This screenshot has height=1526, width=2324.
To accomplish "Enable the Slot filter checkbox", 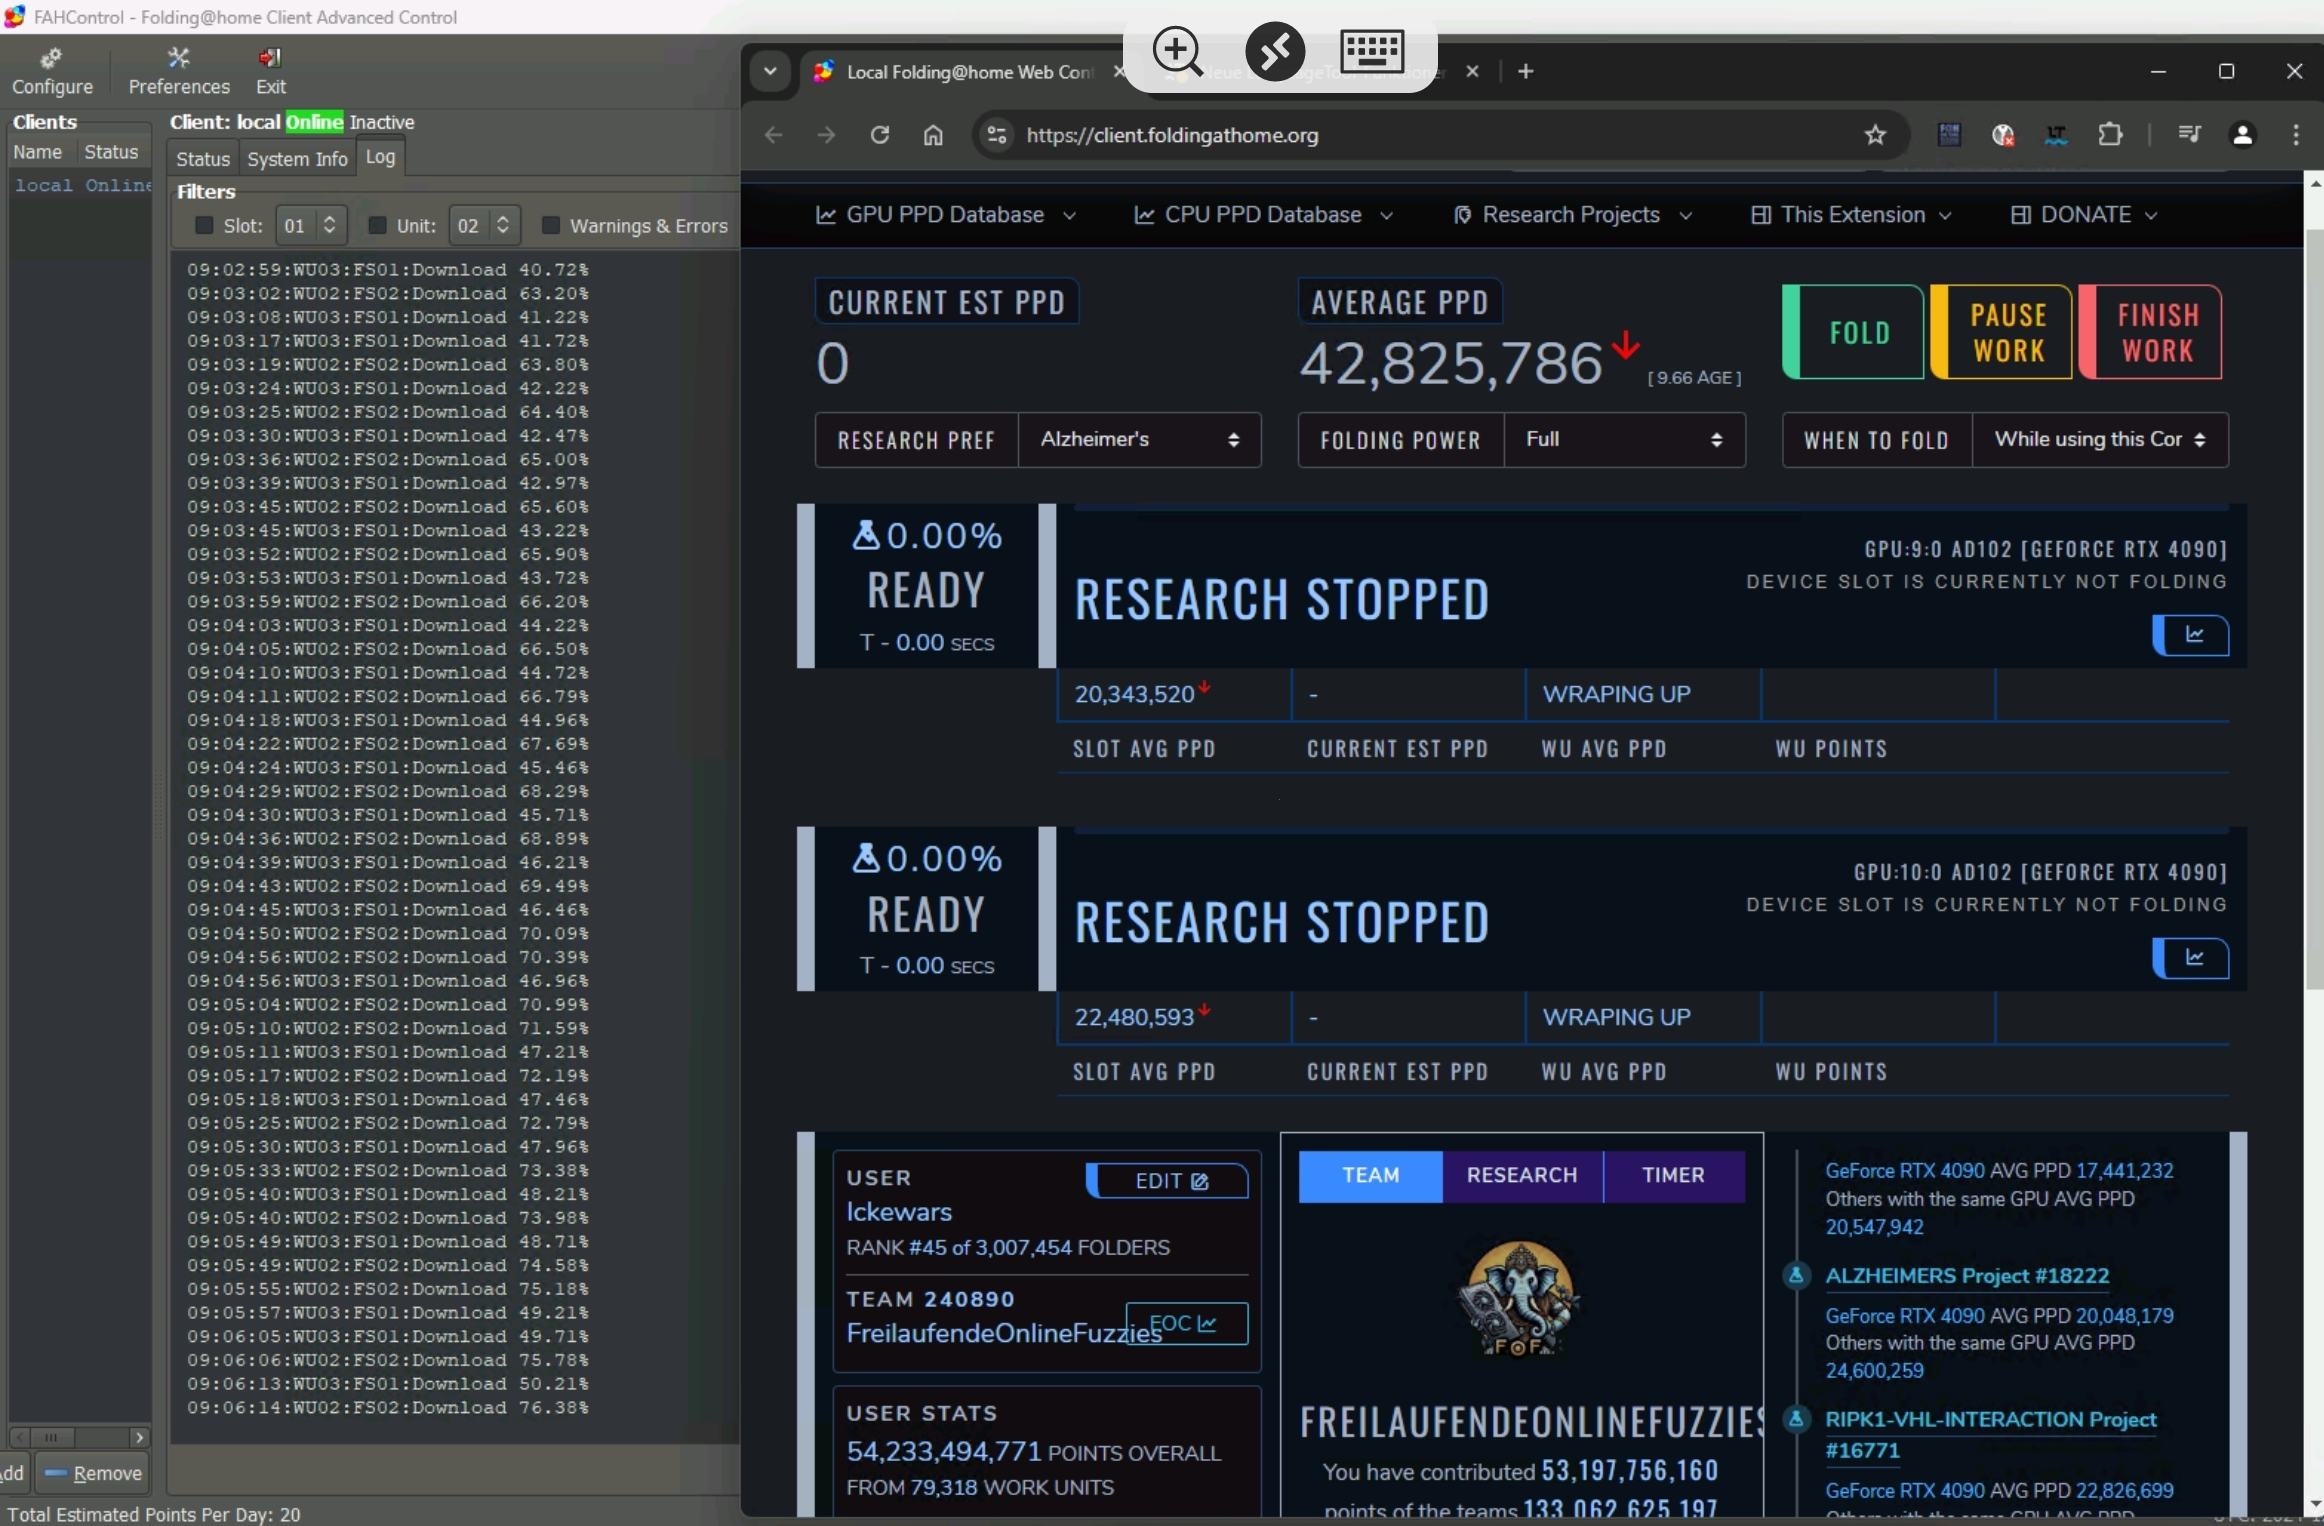I will click(204, 225).
